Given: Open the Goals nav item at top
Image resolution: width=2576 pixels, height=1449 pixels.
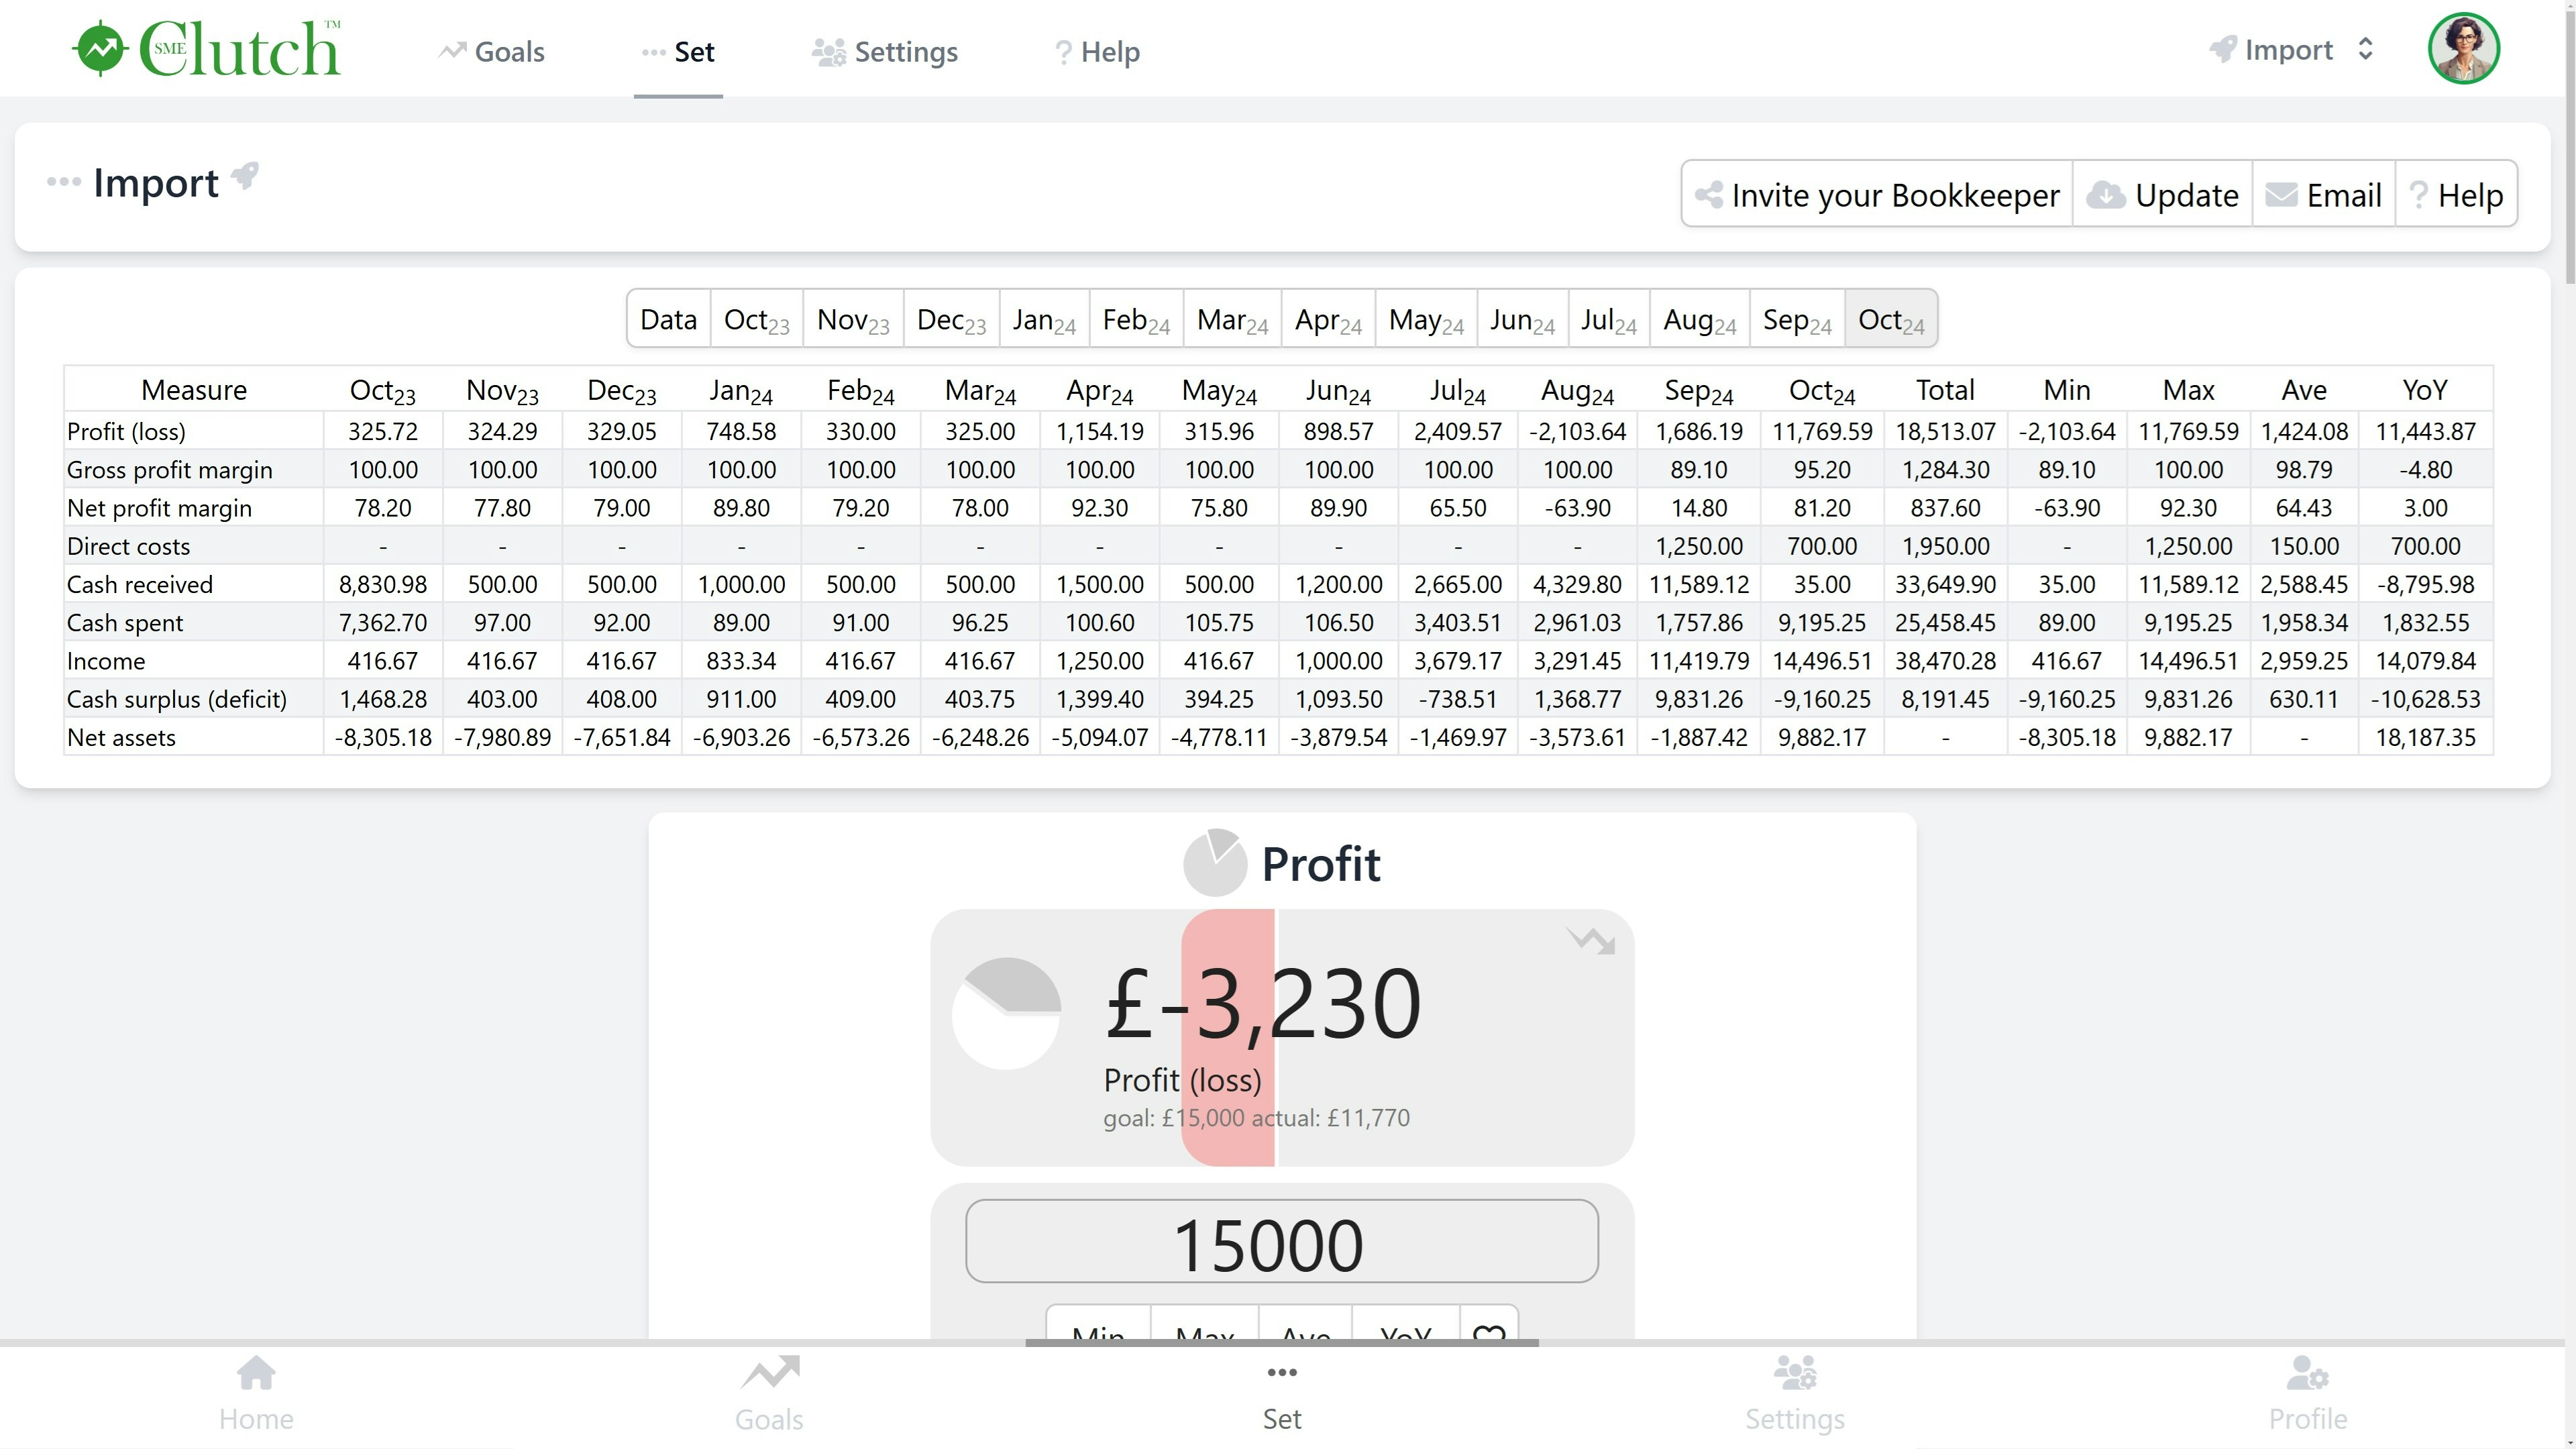Looking at the screenshot, I should pos(491,51).
